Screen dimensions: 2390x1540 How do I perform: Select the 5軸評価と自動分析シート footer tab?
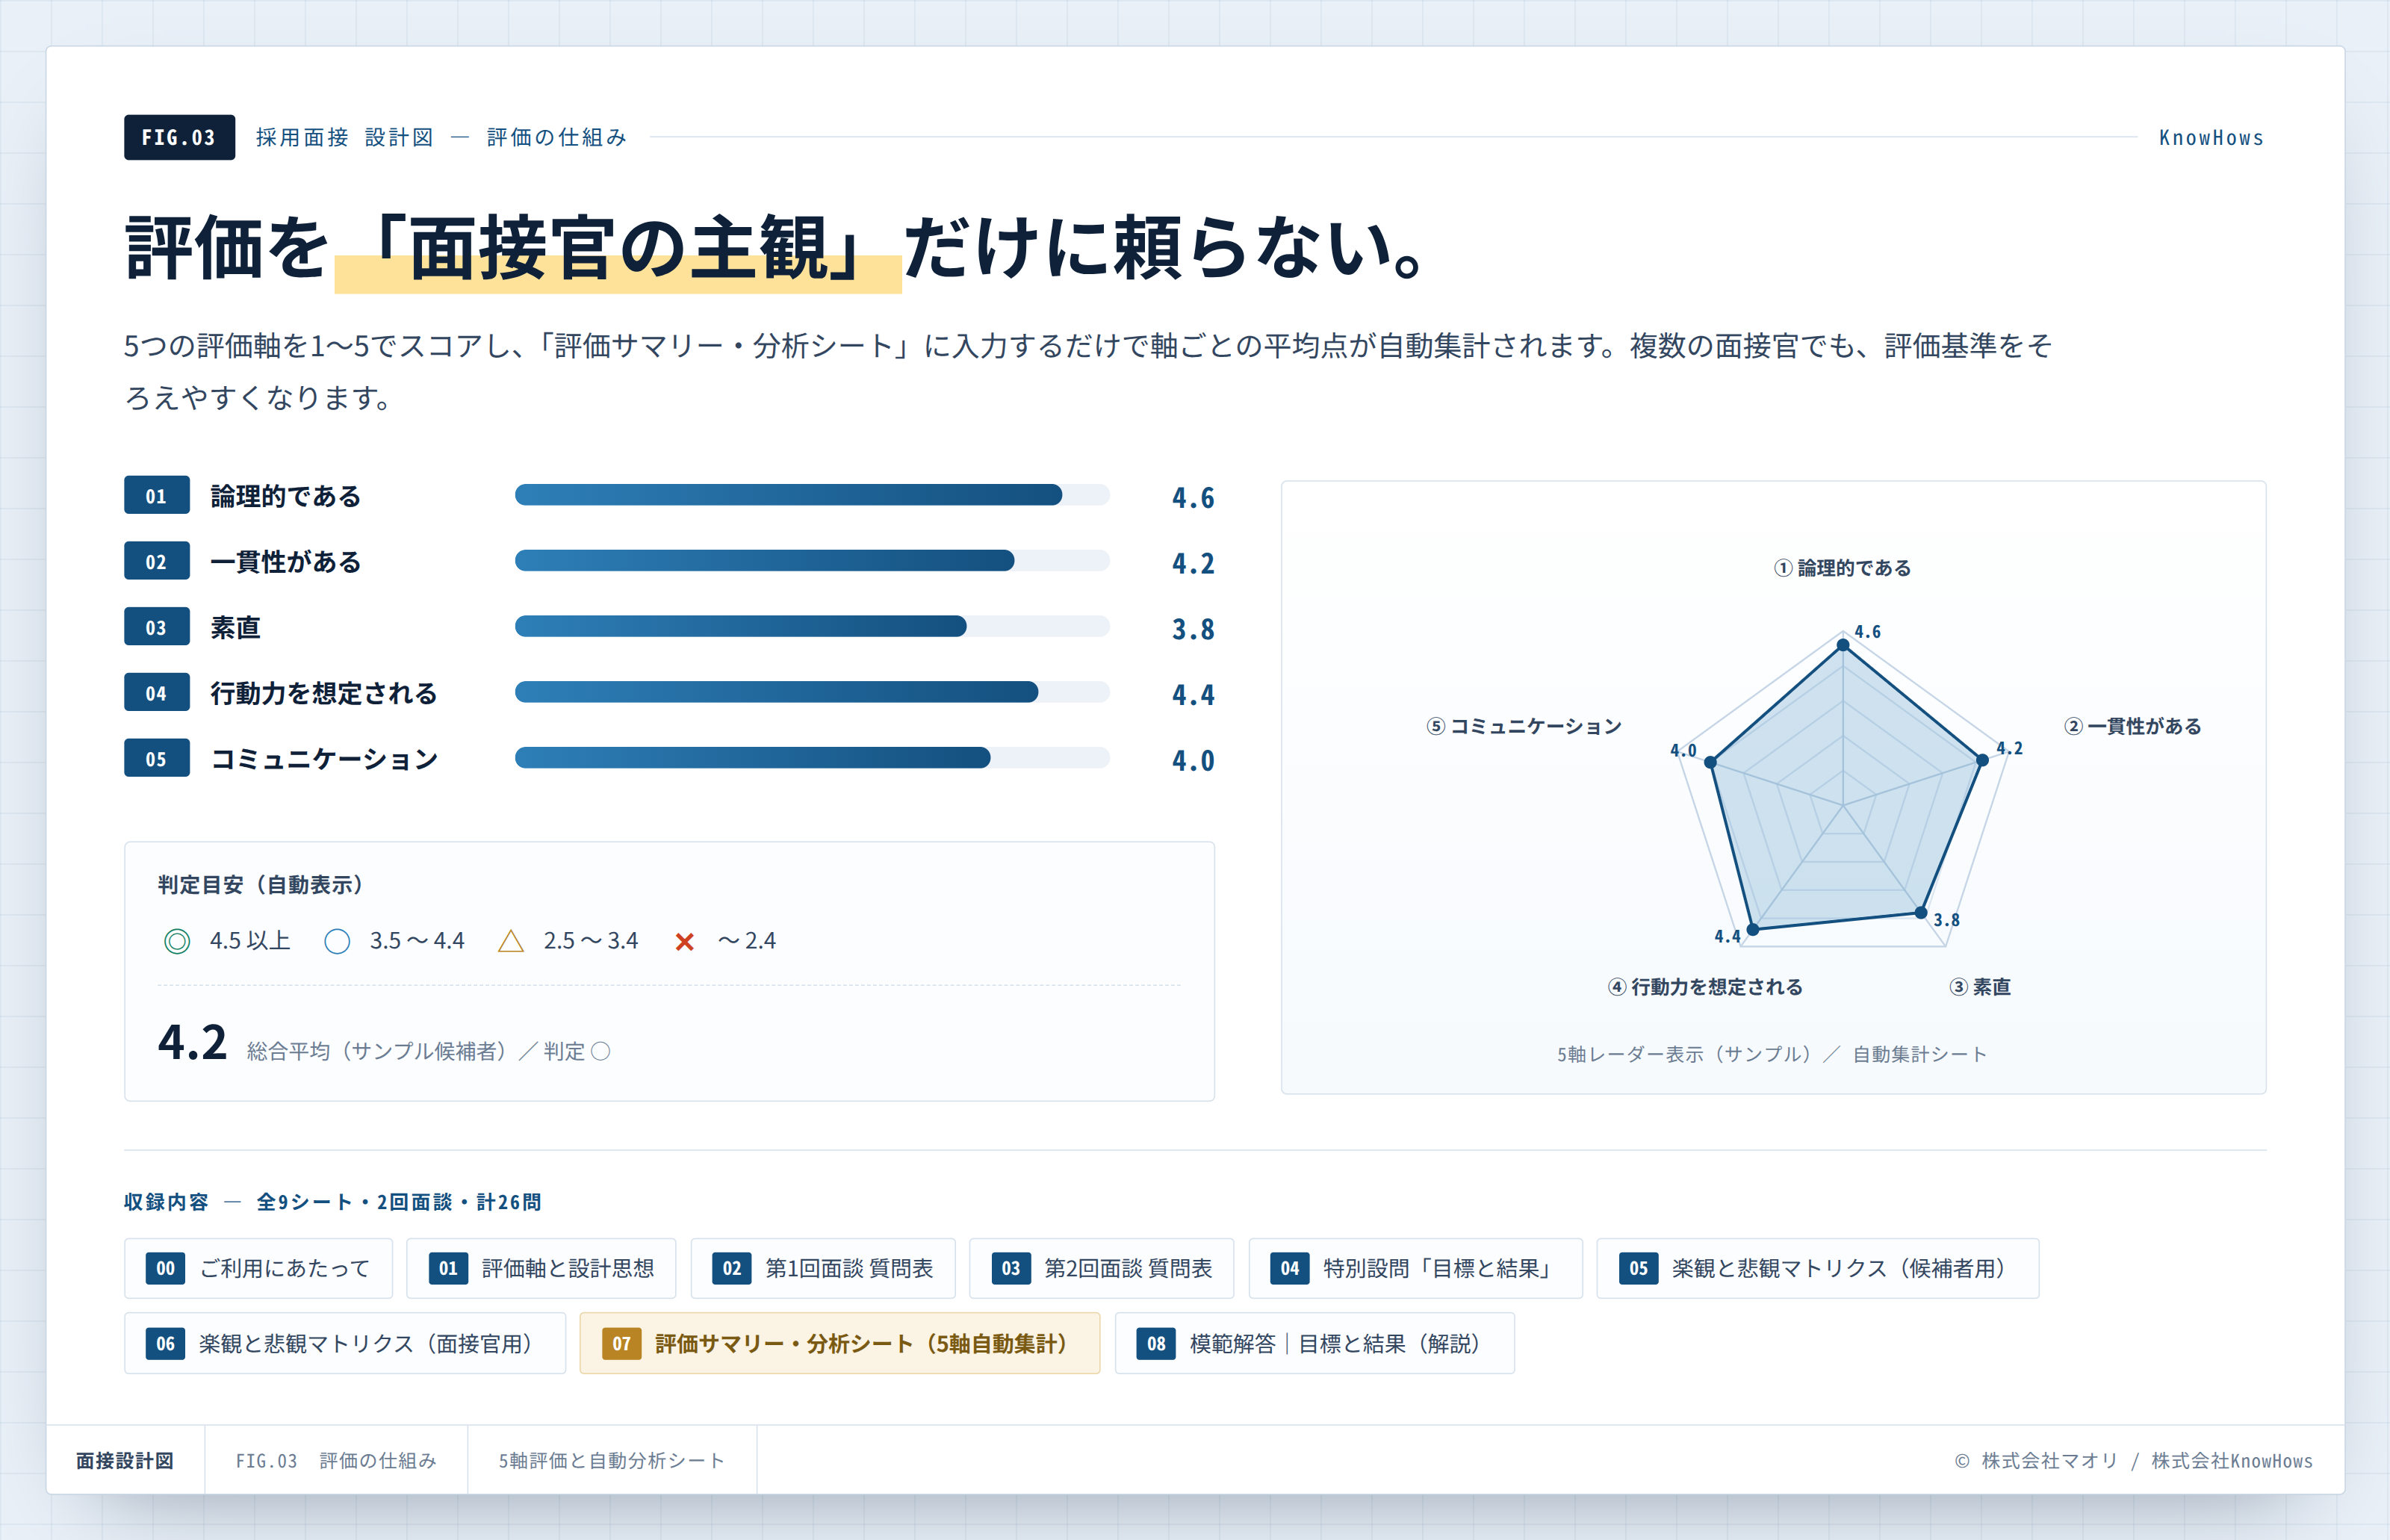[612, 1460]
